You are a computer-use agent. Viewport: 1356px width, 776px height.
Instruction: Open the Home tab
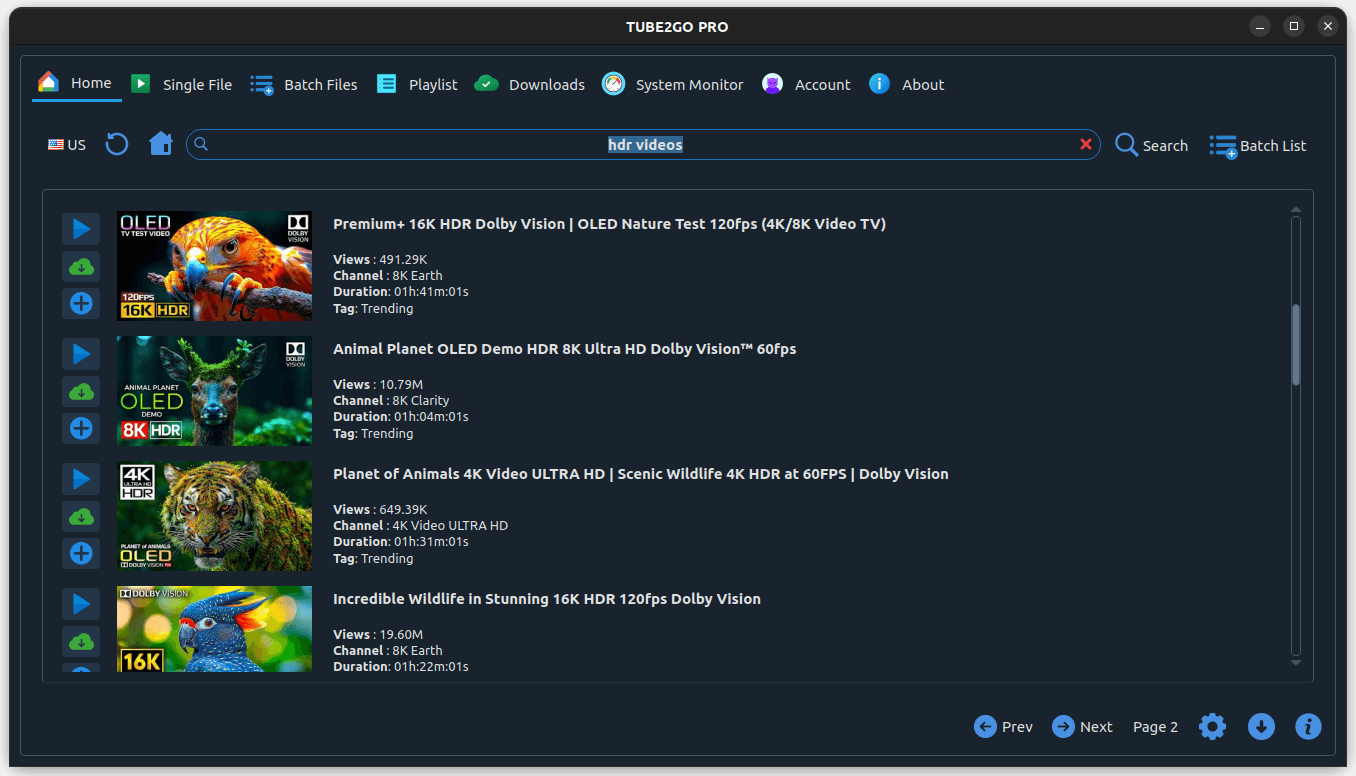(76, 83)
